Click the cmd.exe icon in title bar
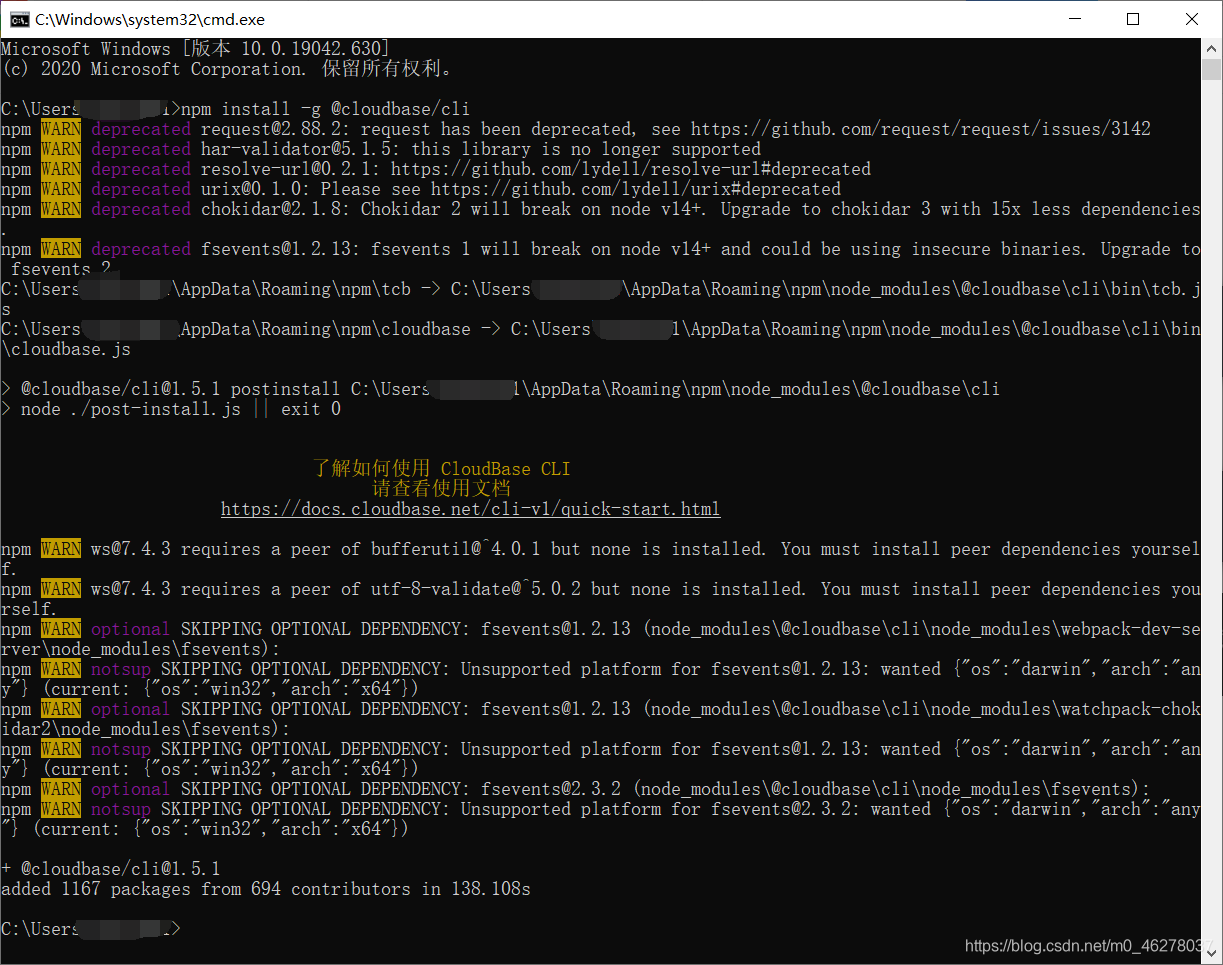The image size is (1223, 965). [x=19, y=19]
